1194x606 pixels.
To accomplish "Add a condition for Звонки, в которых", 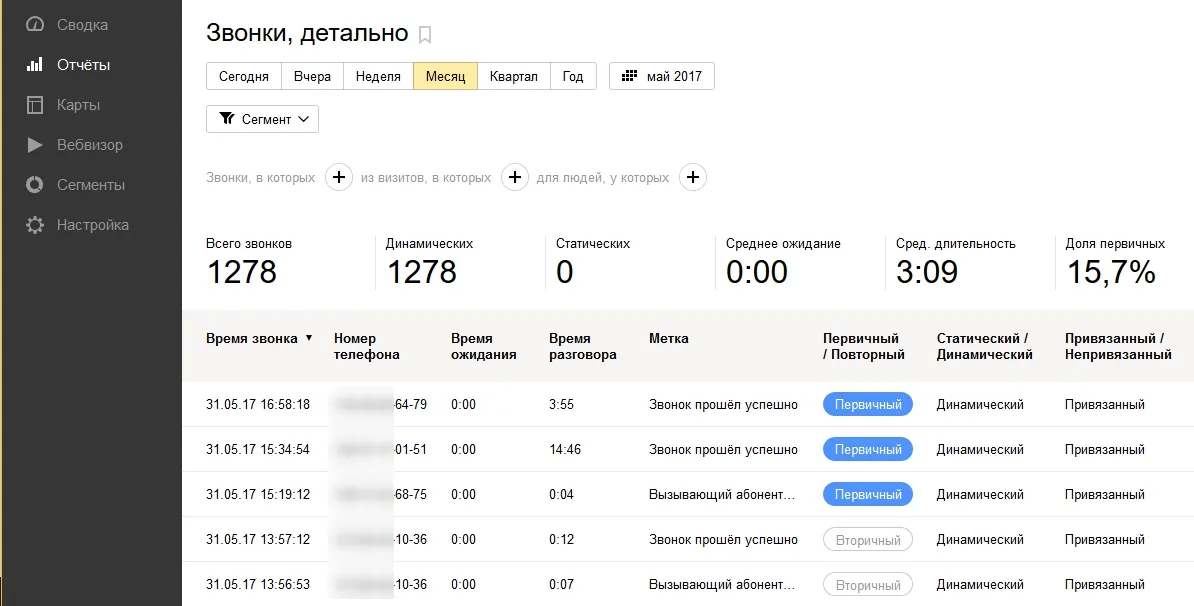I will tap(339, 177).
